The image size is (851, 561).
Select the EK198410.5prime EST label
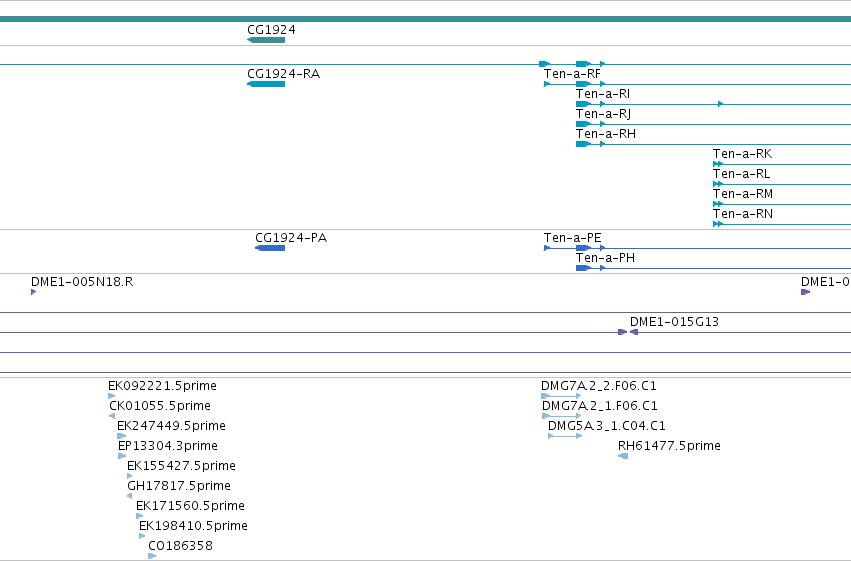click(x=193, y=526)
